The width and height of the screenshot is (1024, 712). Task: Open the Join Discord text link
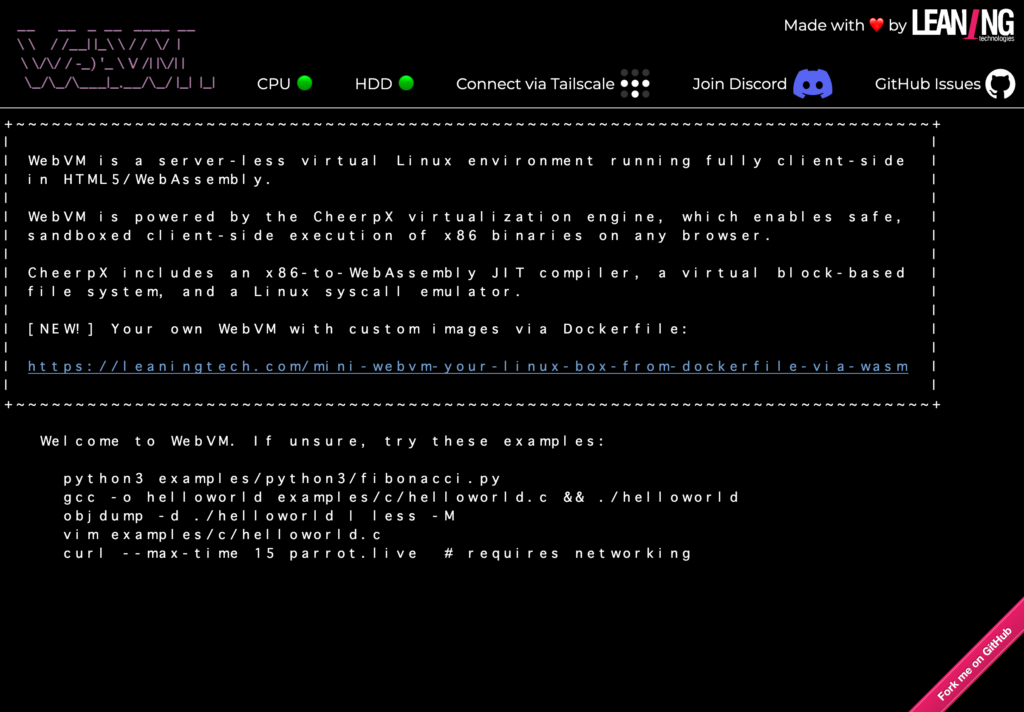[x=739, y=84]
